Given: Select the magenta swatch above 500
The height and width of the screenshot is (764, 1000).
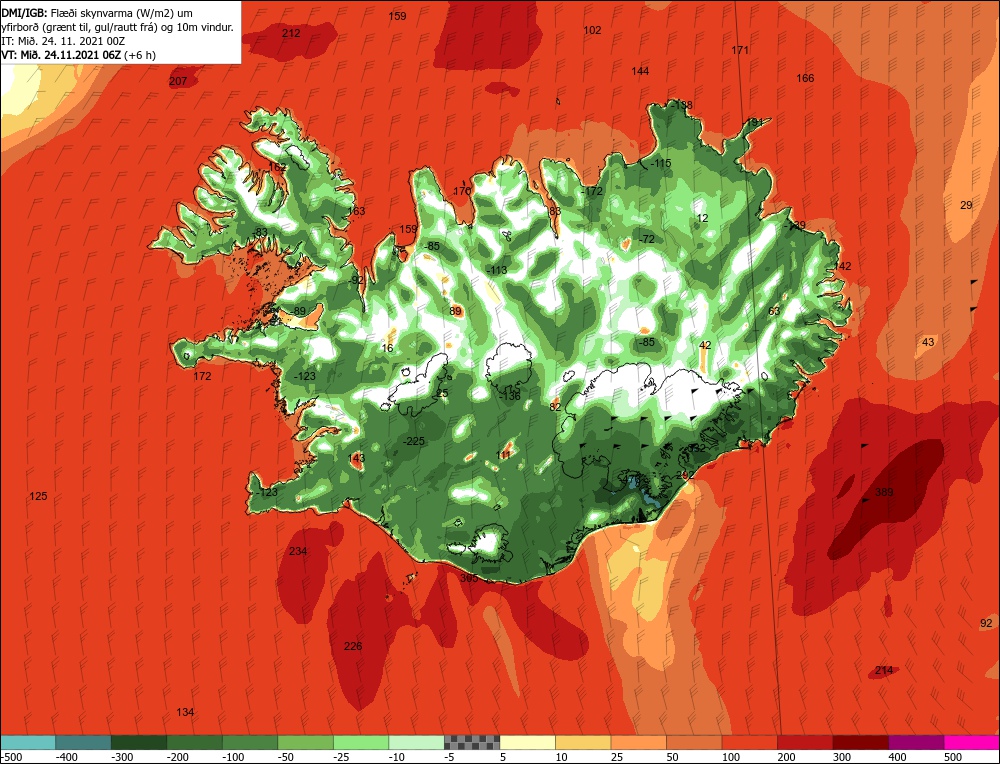Looking at the screenshot, I should [x=971, y=742].
